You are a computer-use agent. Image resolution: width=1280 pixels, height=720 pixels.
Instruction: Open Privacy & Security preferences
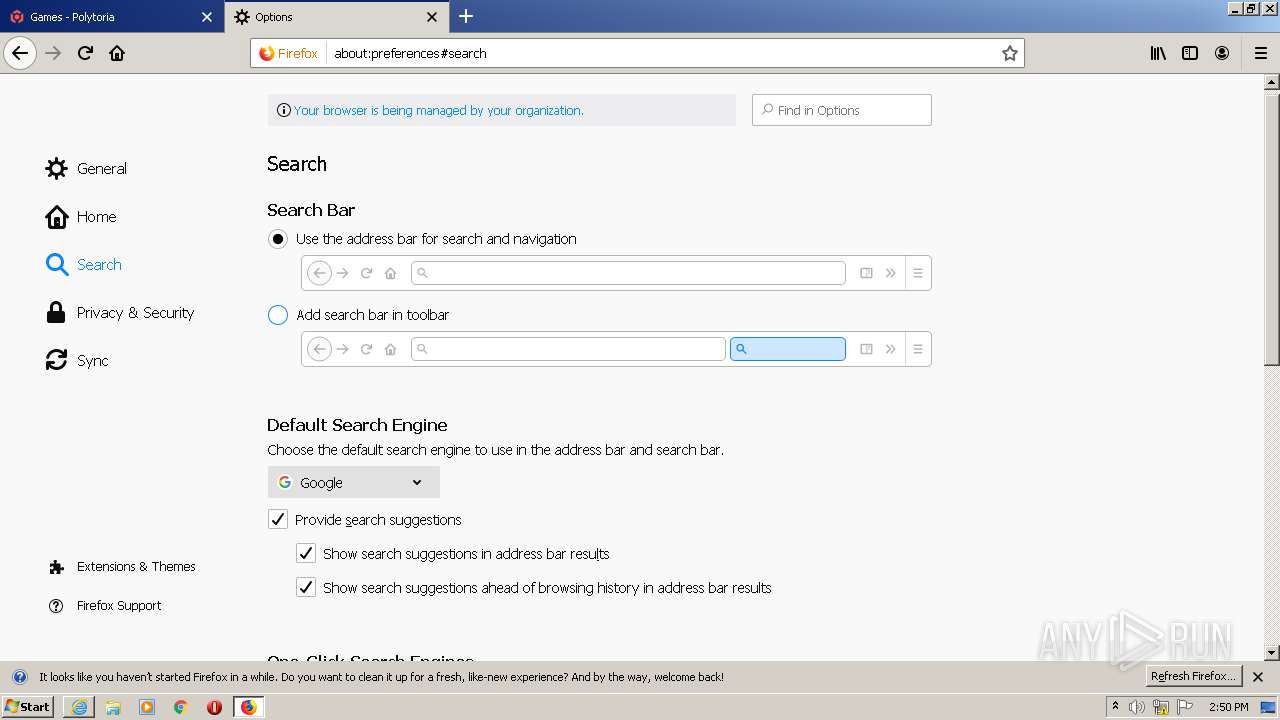(x=120, y=312)
